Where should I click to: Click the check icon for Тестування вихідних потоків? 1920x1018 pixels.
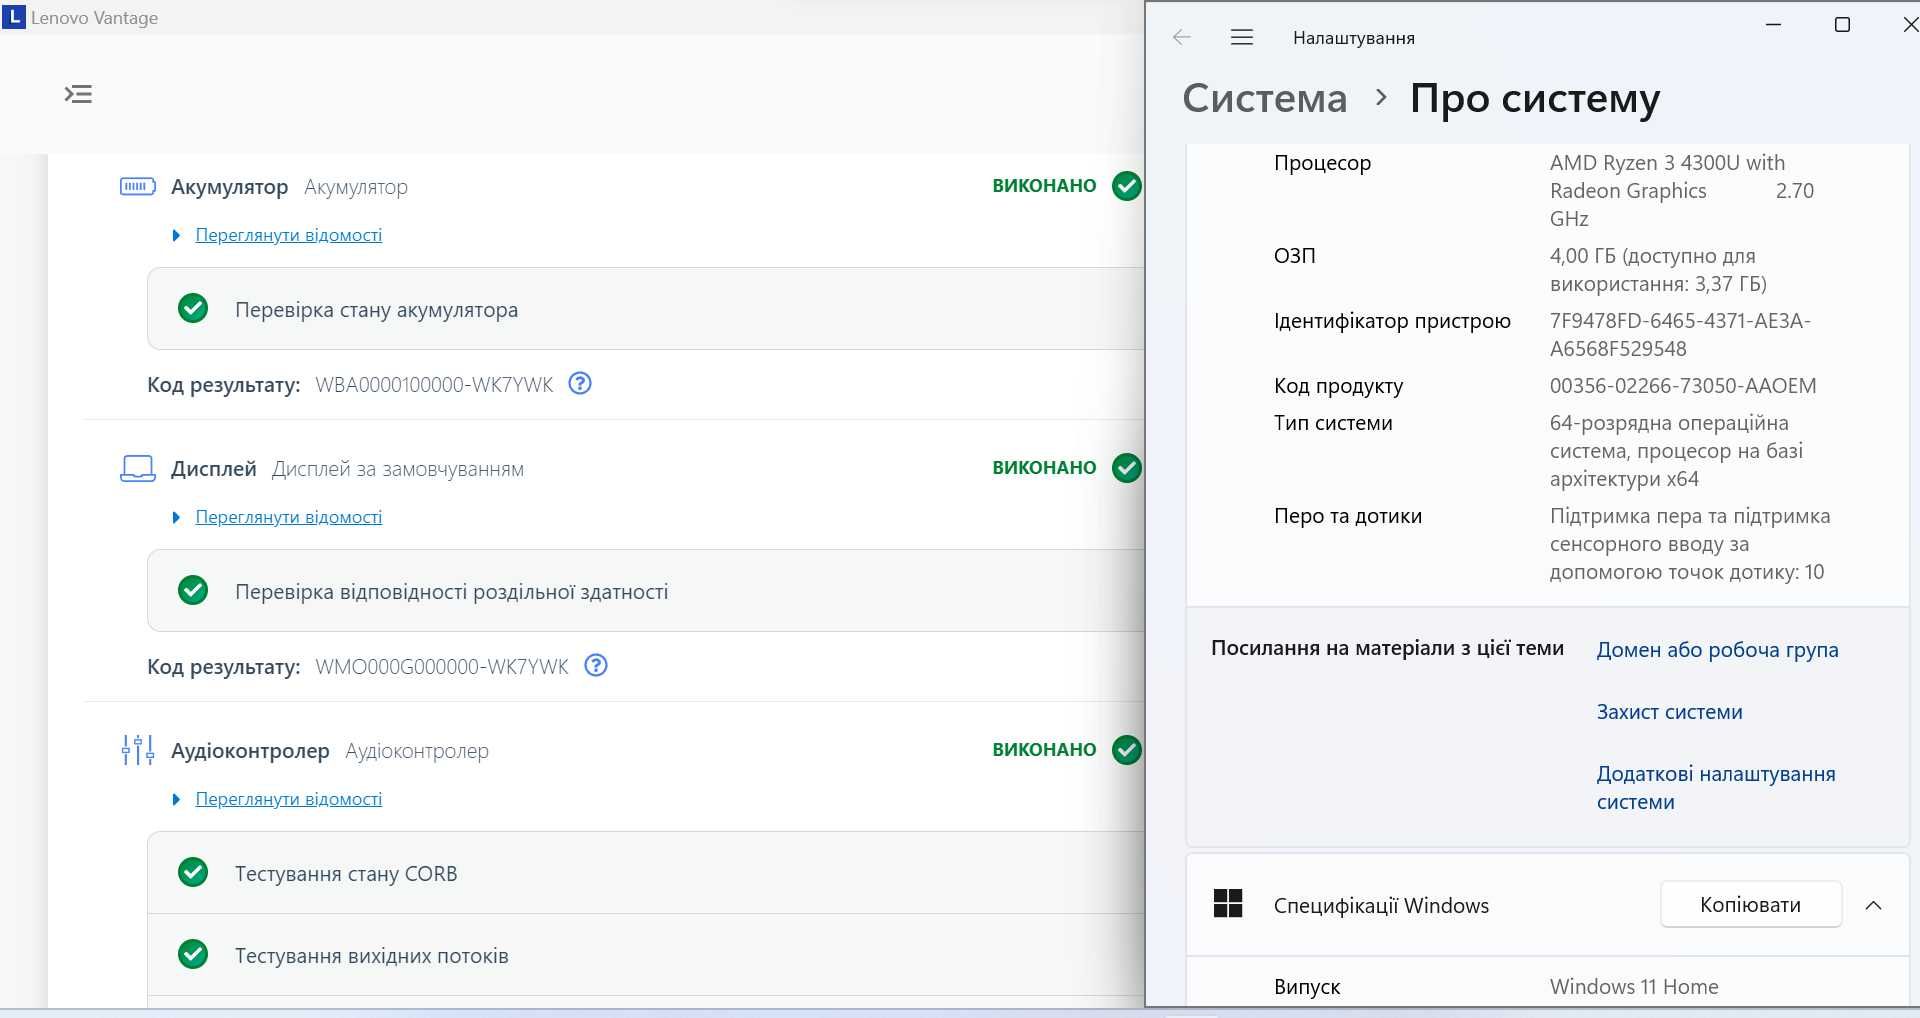tap(193, 955)
